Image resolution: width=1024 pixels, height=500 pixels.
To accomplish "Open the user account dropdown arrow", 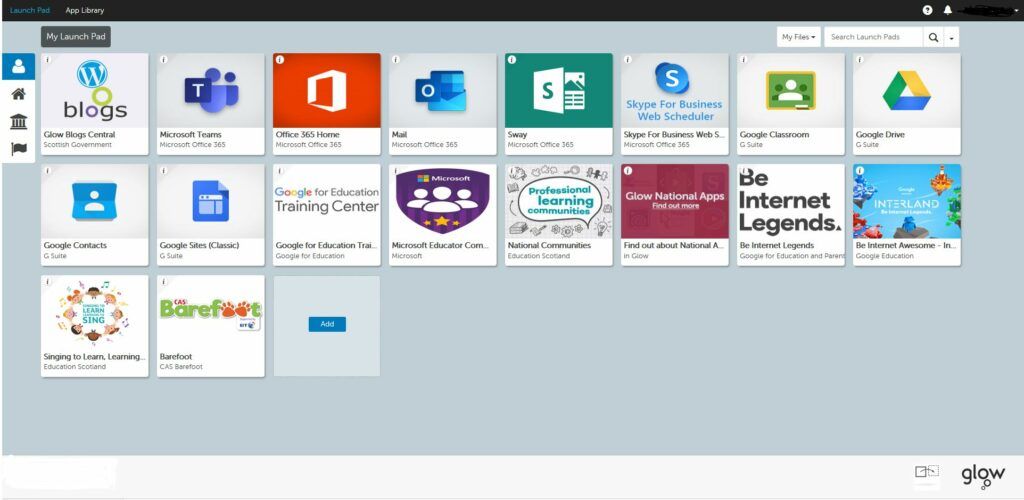I will 1016,10.
